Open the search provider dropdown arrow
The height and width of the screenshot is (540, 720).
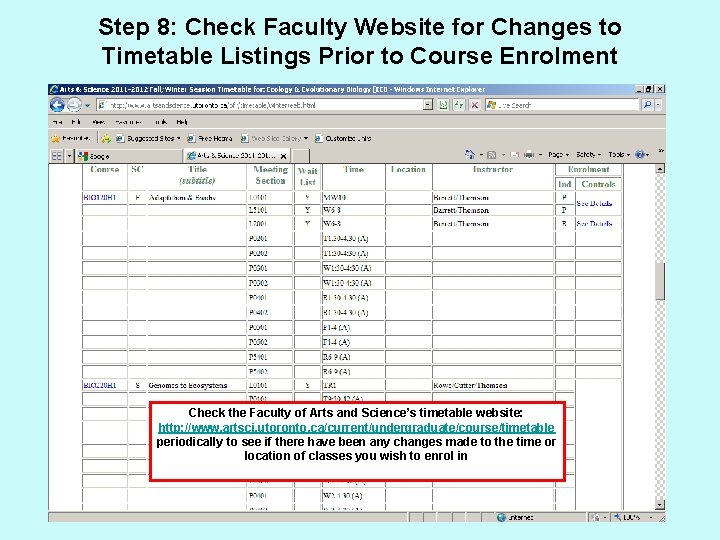tap(658, 105)
